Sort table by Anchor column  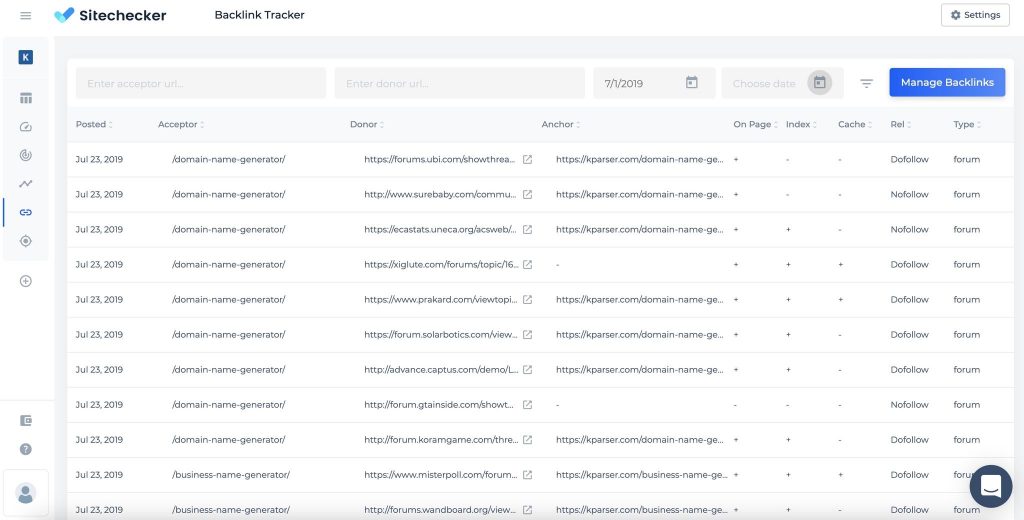click(x=561, y=124)
